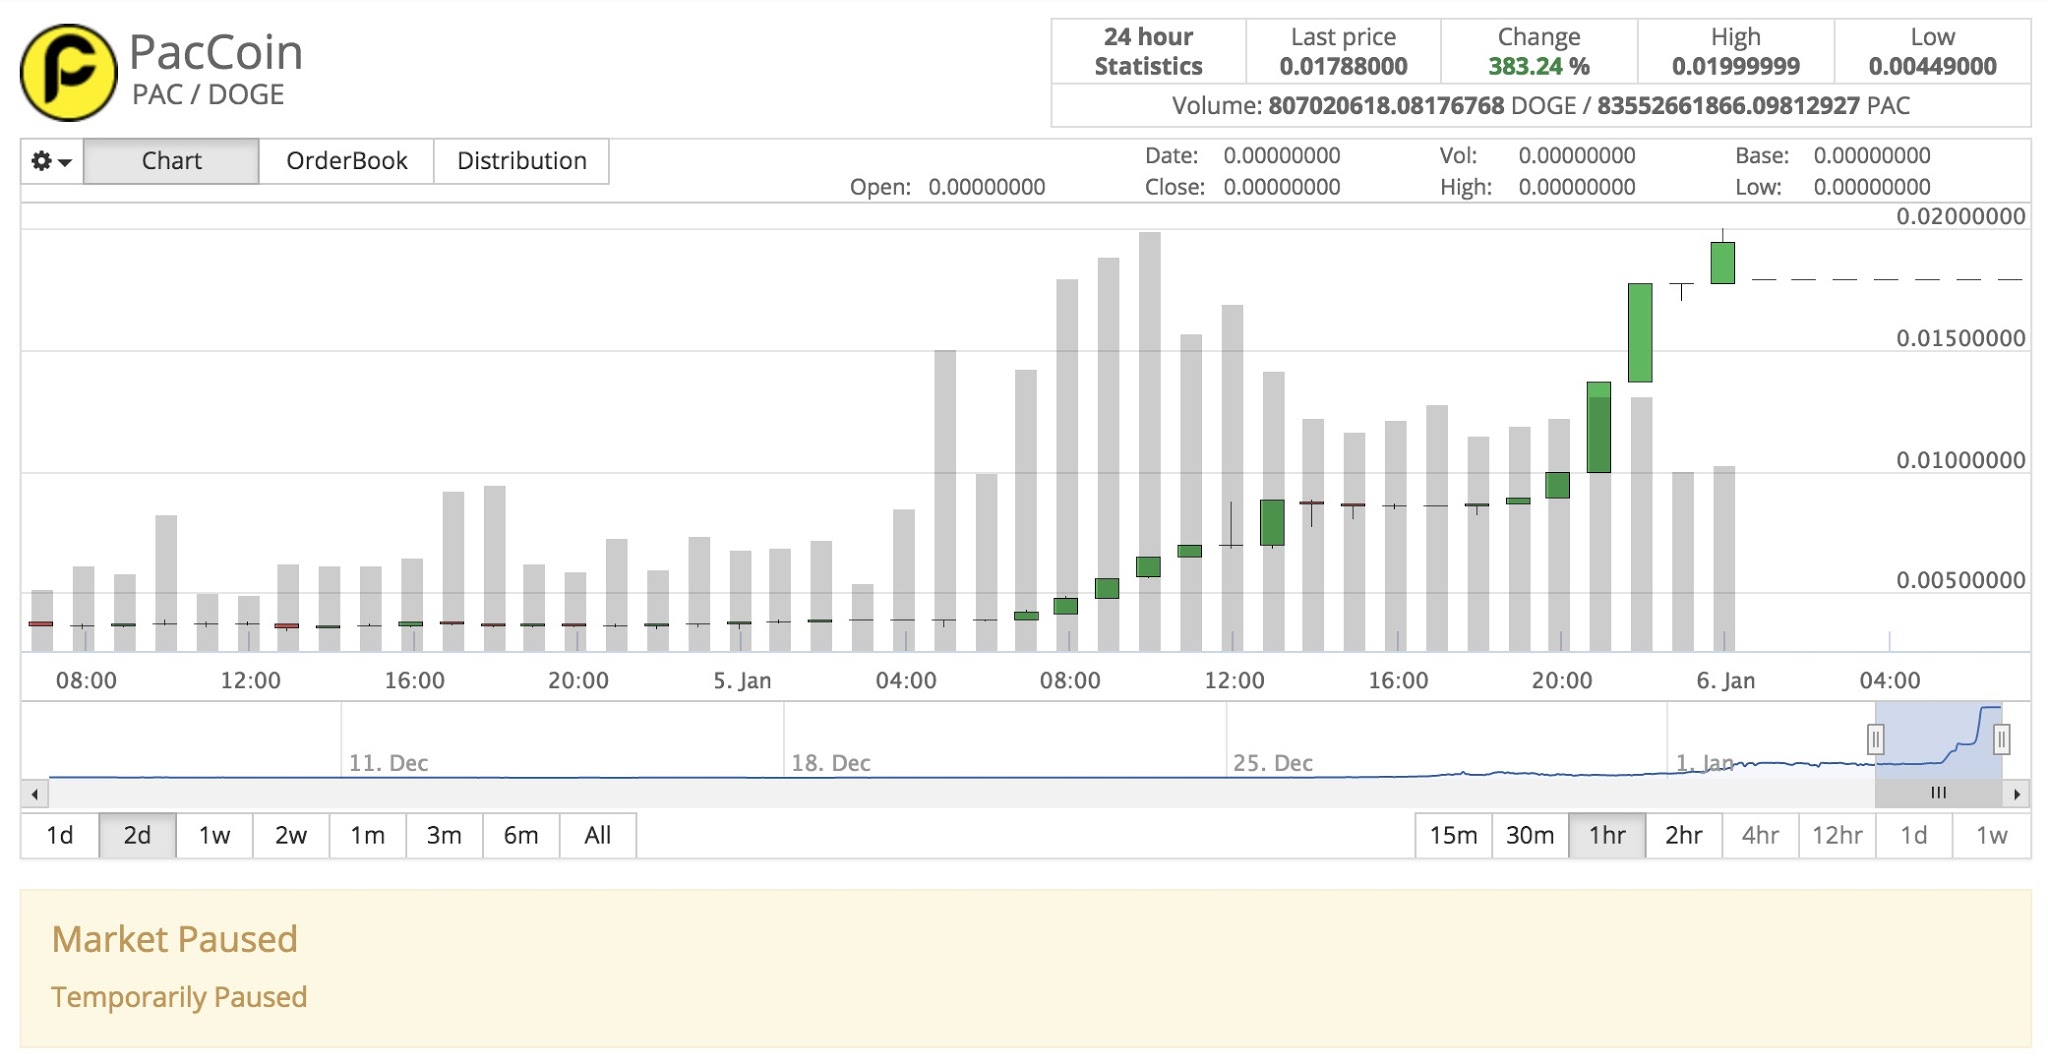Click the 24 hour Statistics label

[x=1148, y=52]
